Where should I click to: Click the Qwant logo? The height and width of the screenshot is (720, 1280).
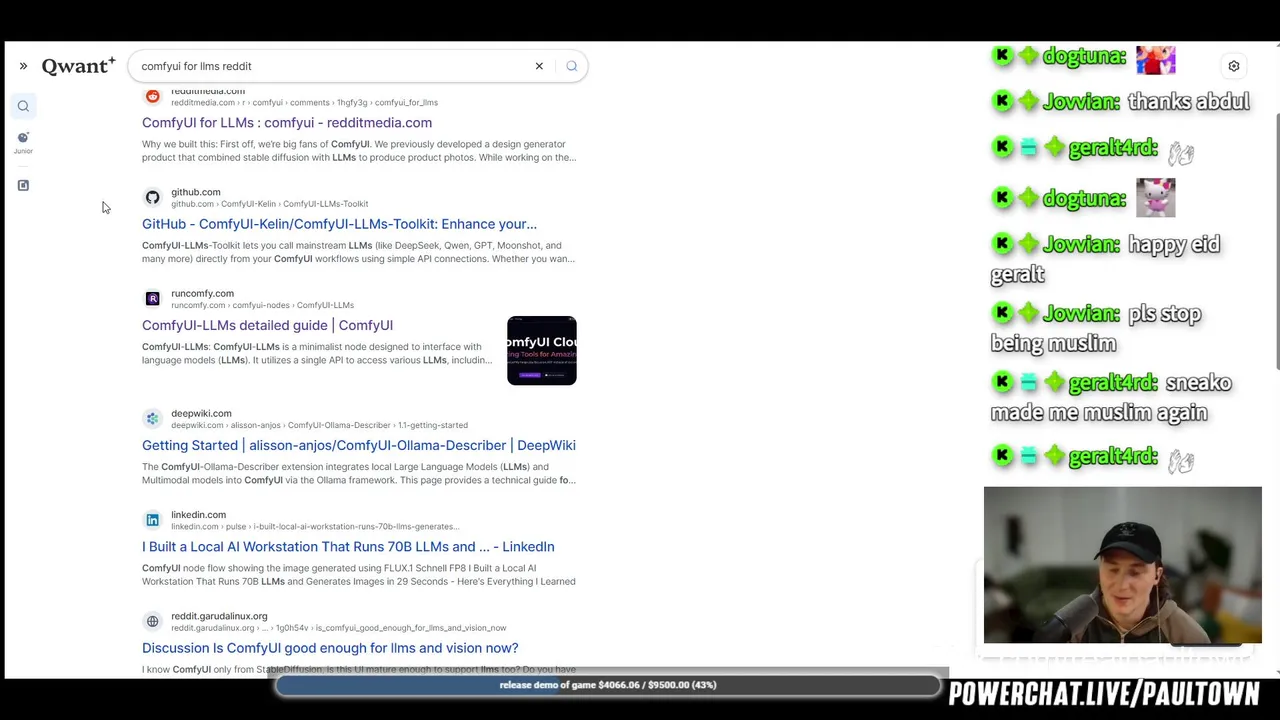[x=78, y=66]
